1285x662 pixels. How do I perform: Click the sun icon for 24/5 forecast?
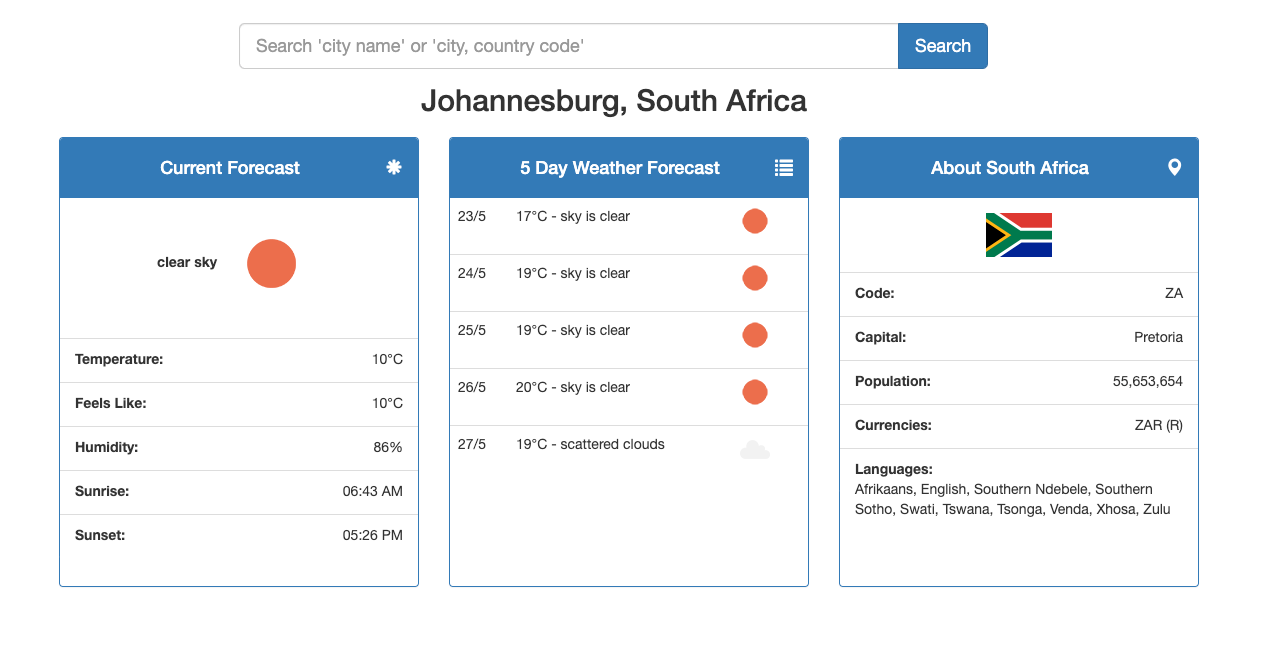pos(755,278)
